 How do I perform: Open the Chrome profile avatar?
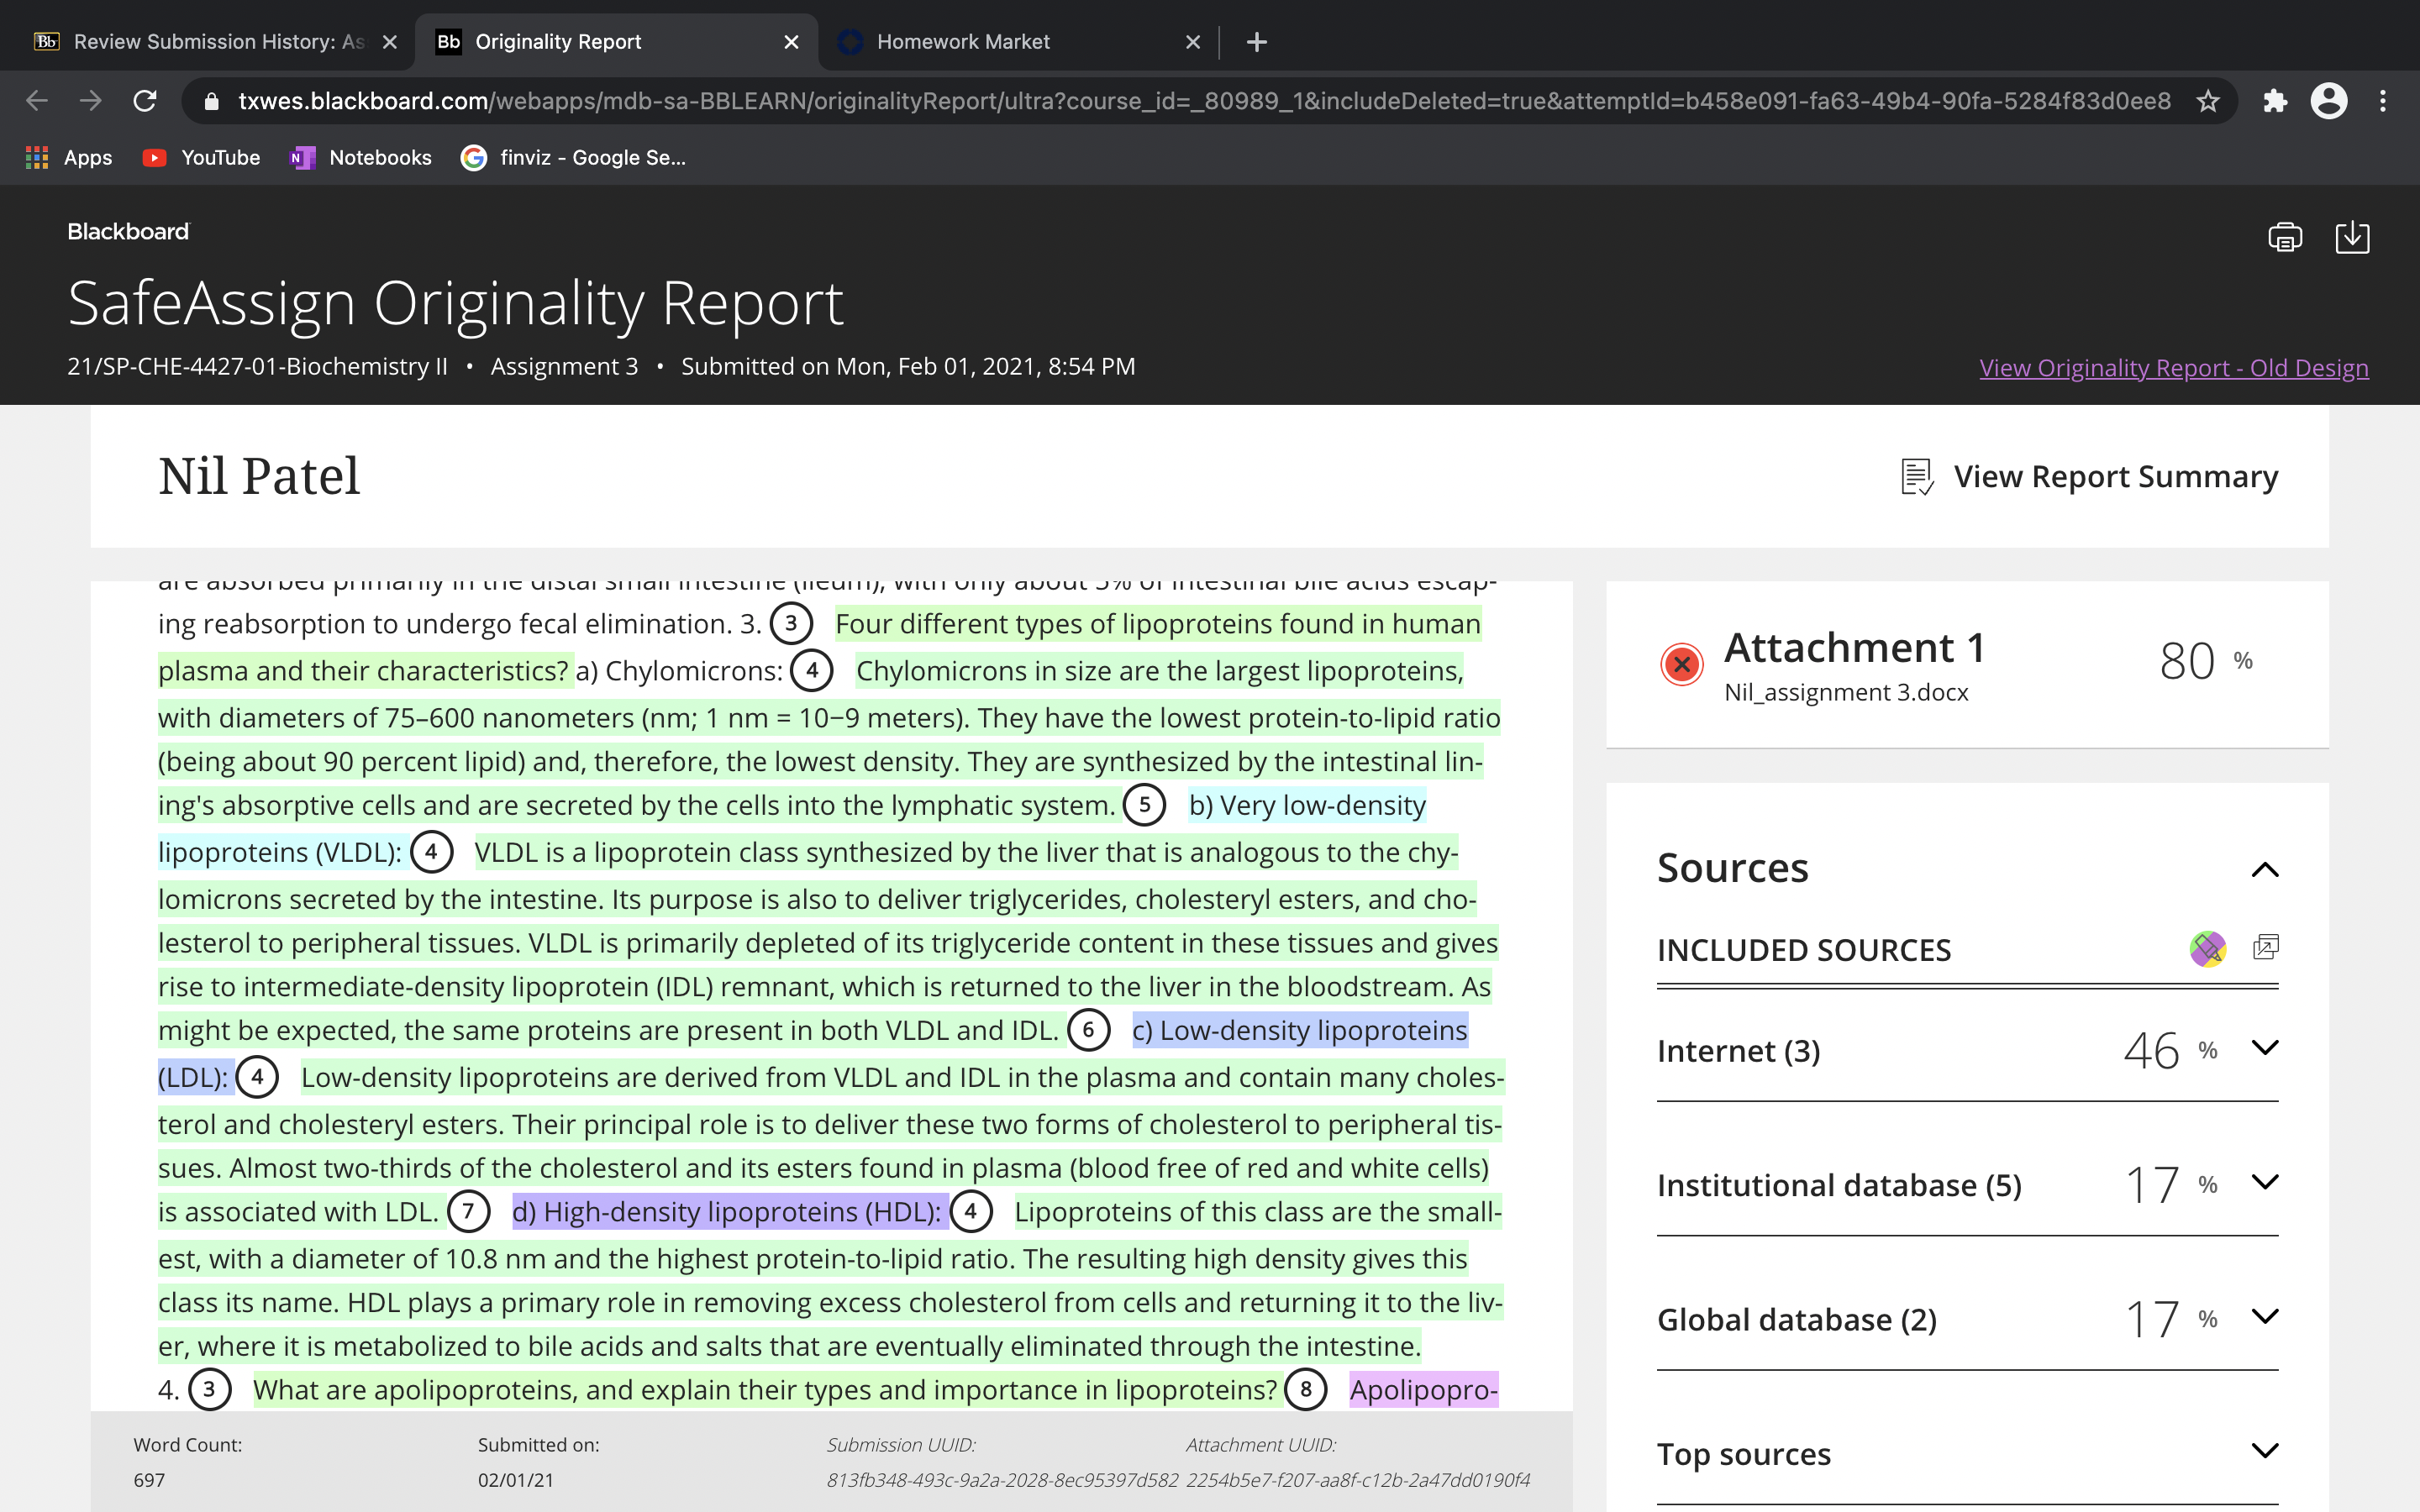coord(2329,101)
